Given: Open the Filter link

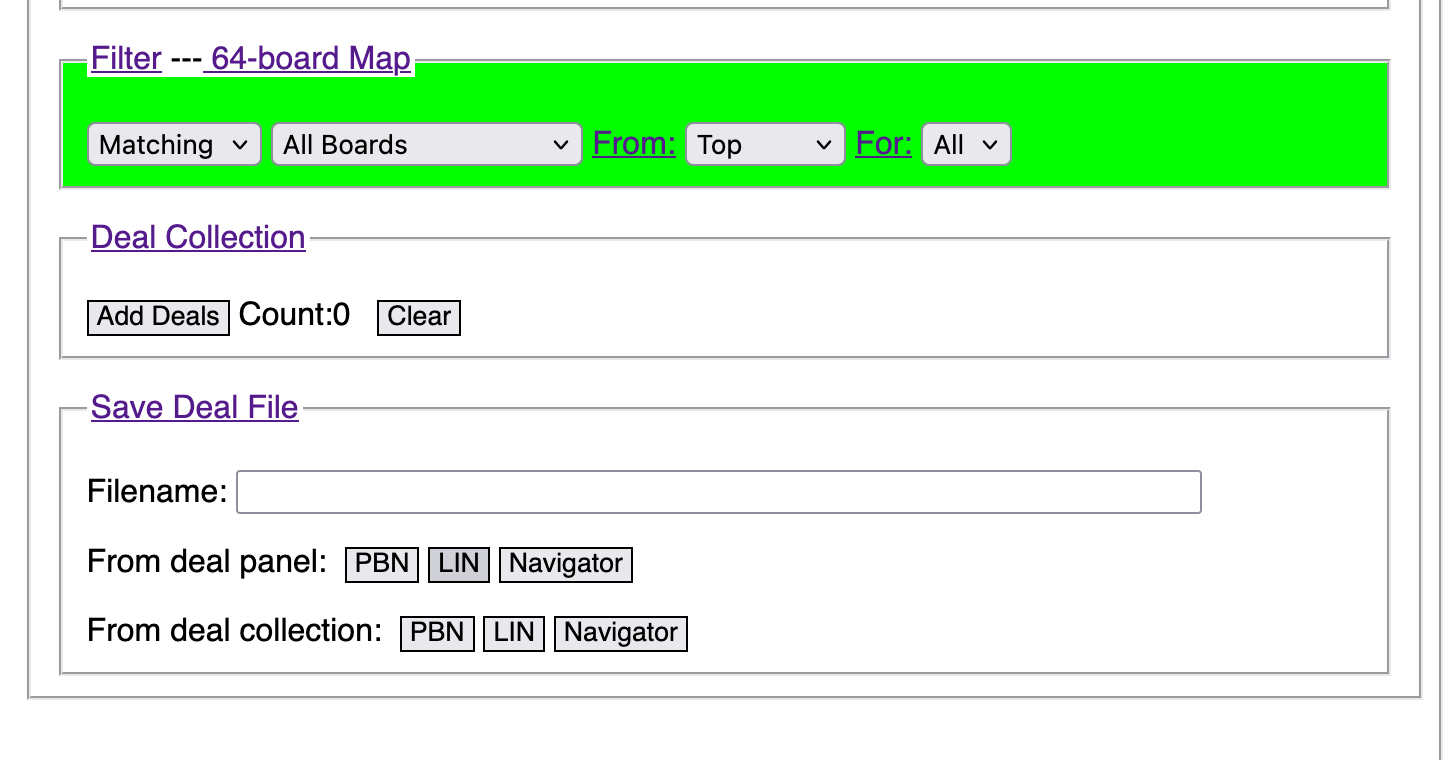Looking at the screenshot, I should (x=126, y=59).
